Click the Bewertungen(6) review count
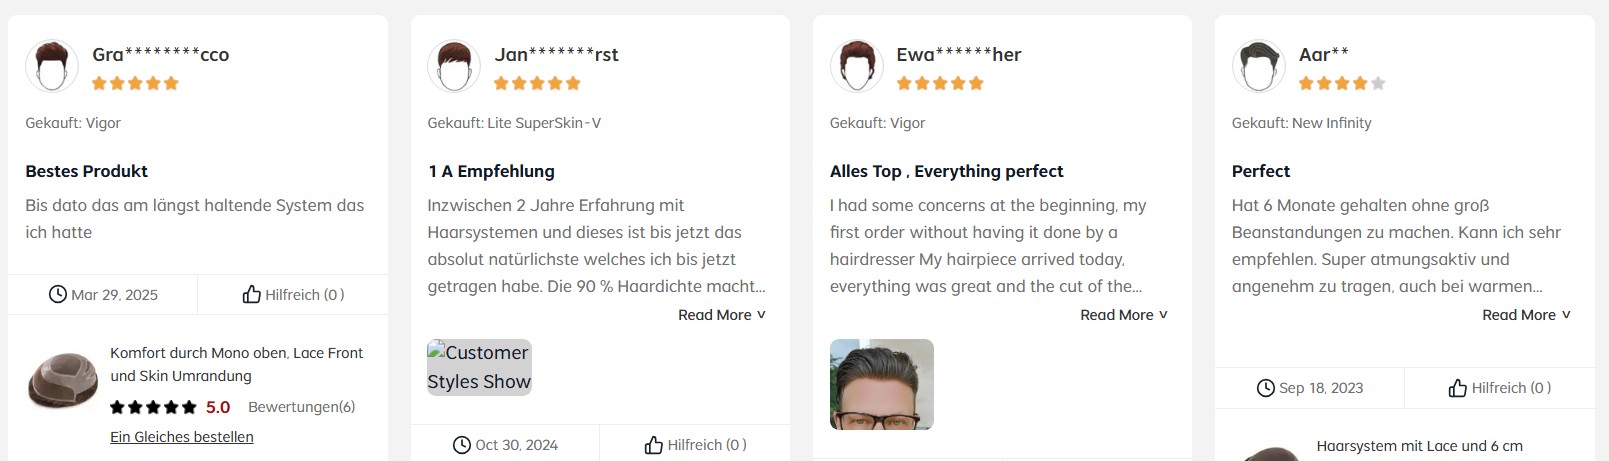This screenshot has height=461, width=1609. (x=301, y=407)
